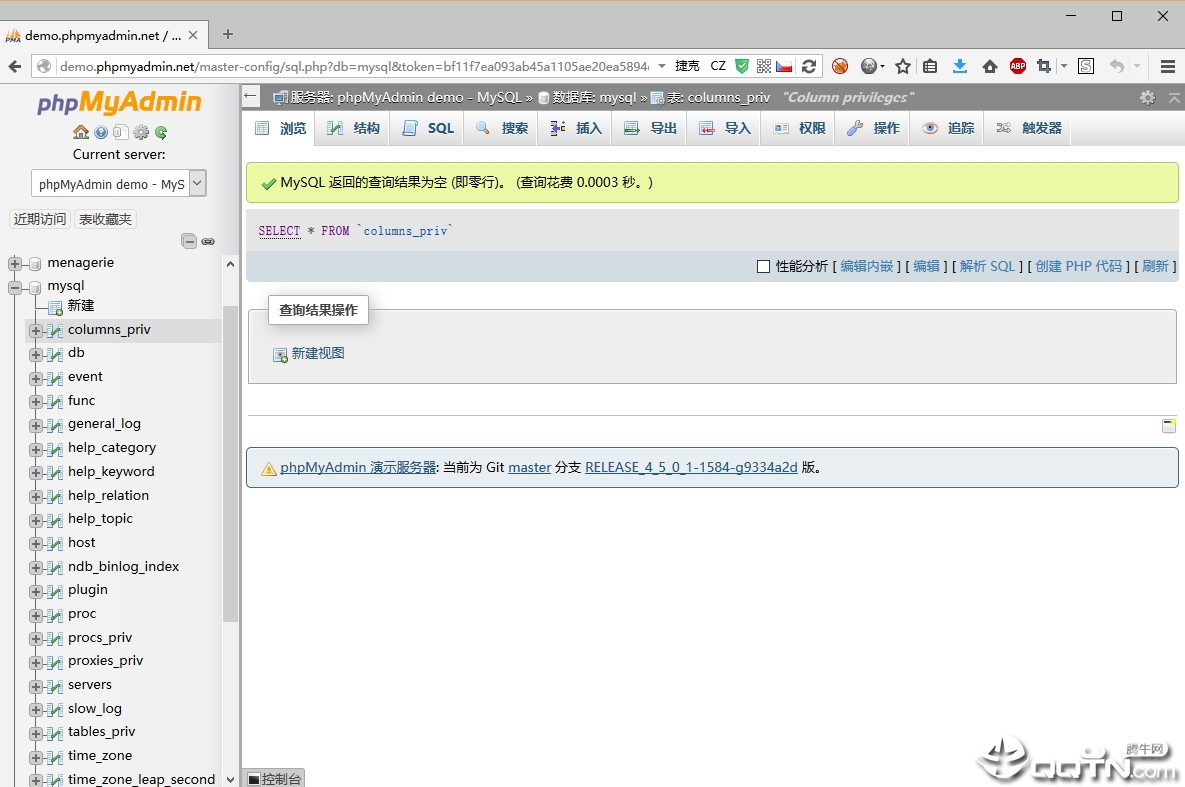Click the navigation tree vertical scrollbar
Viewport: 1185px width, 787px height.
pyautogui.click(x=230, y=460)
